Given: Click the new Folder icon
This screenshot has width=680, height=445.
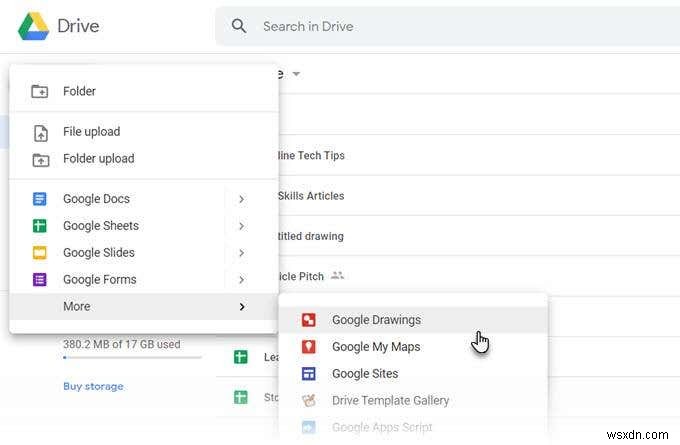Looking at the screenshot, I should click(x=40, y=91).
